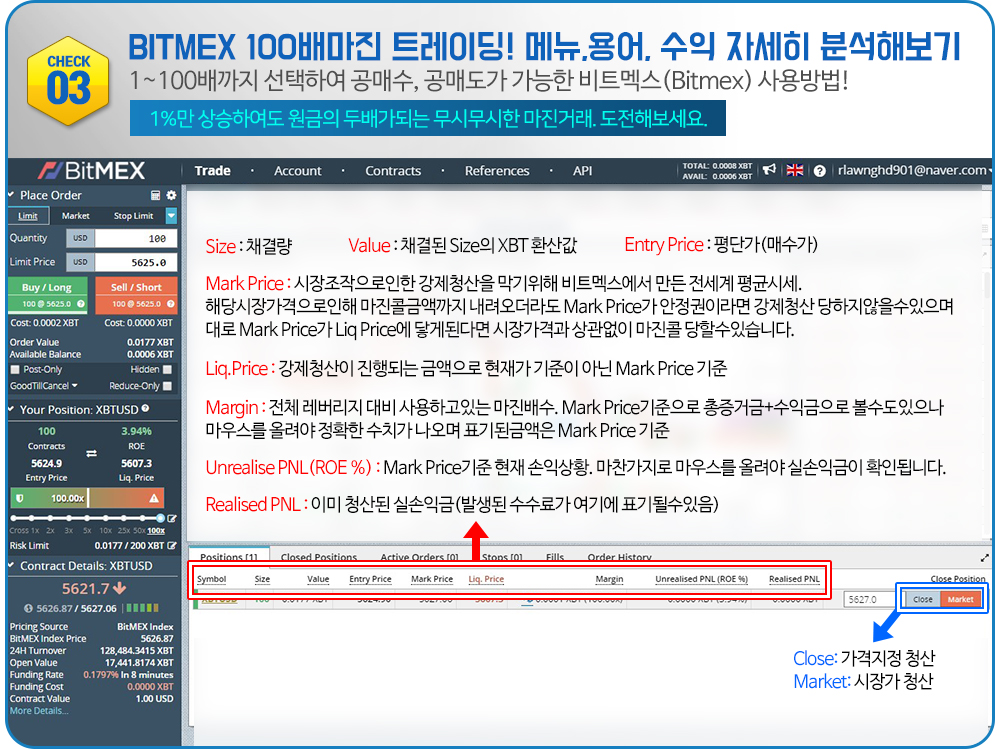This screenshot has width=1000, height=749.
Task: Edit leverage with pencil icon by slider
Action: 172,519
